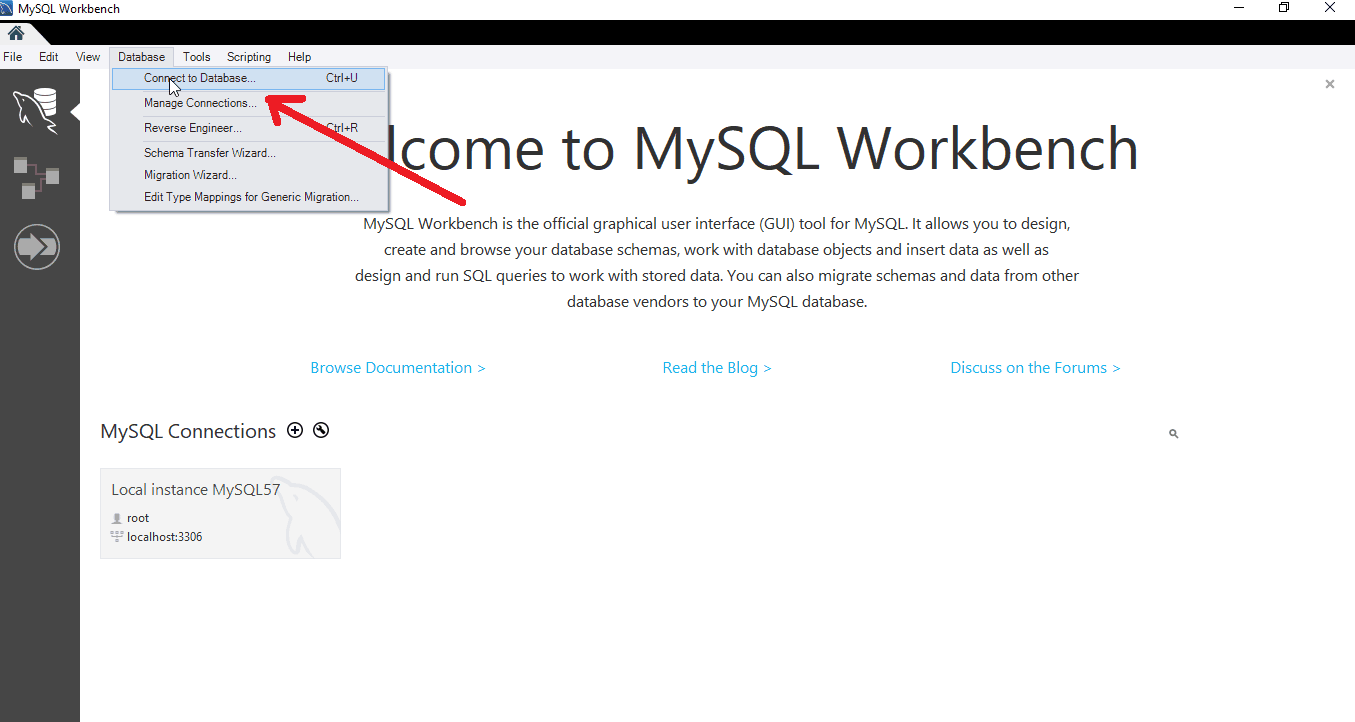Open the data modeling sidebar icon
This screenshot has width=1355, height=722.
[x=36, y=177]
